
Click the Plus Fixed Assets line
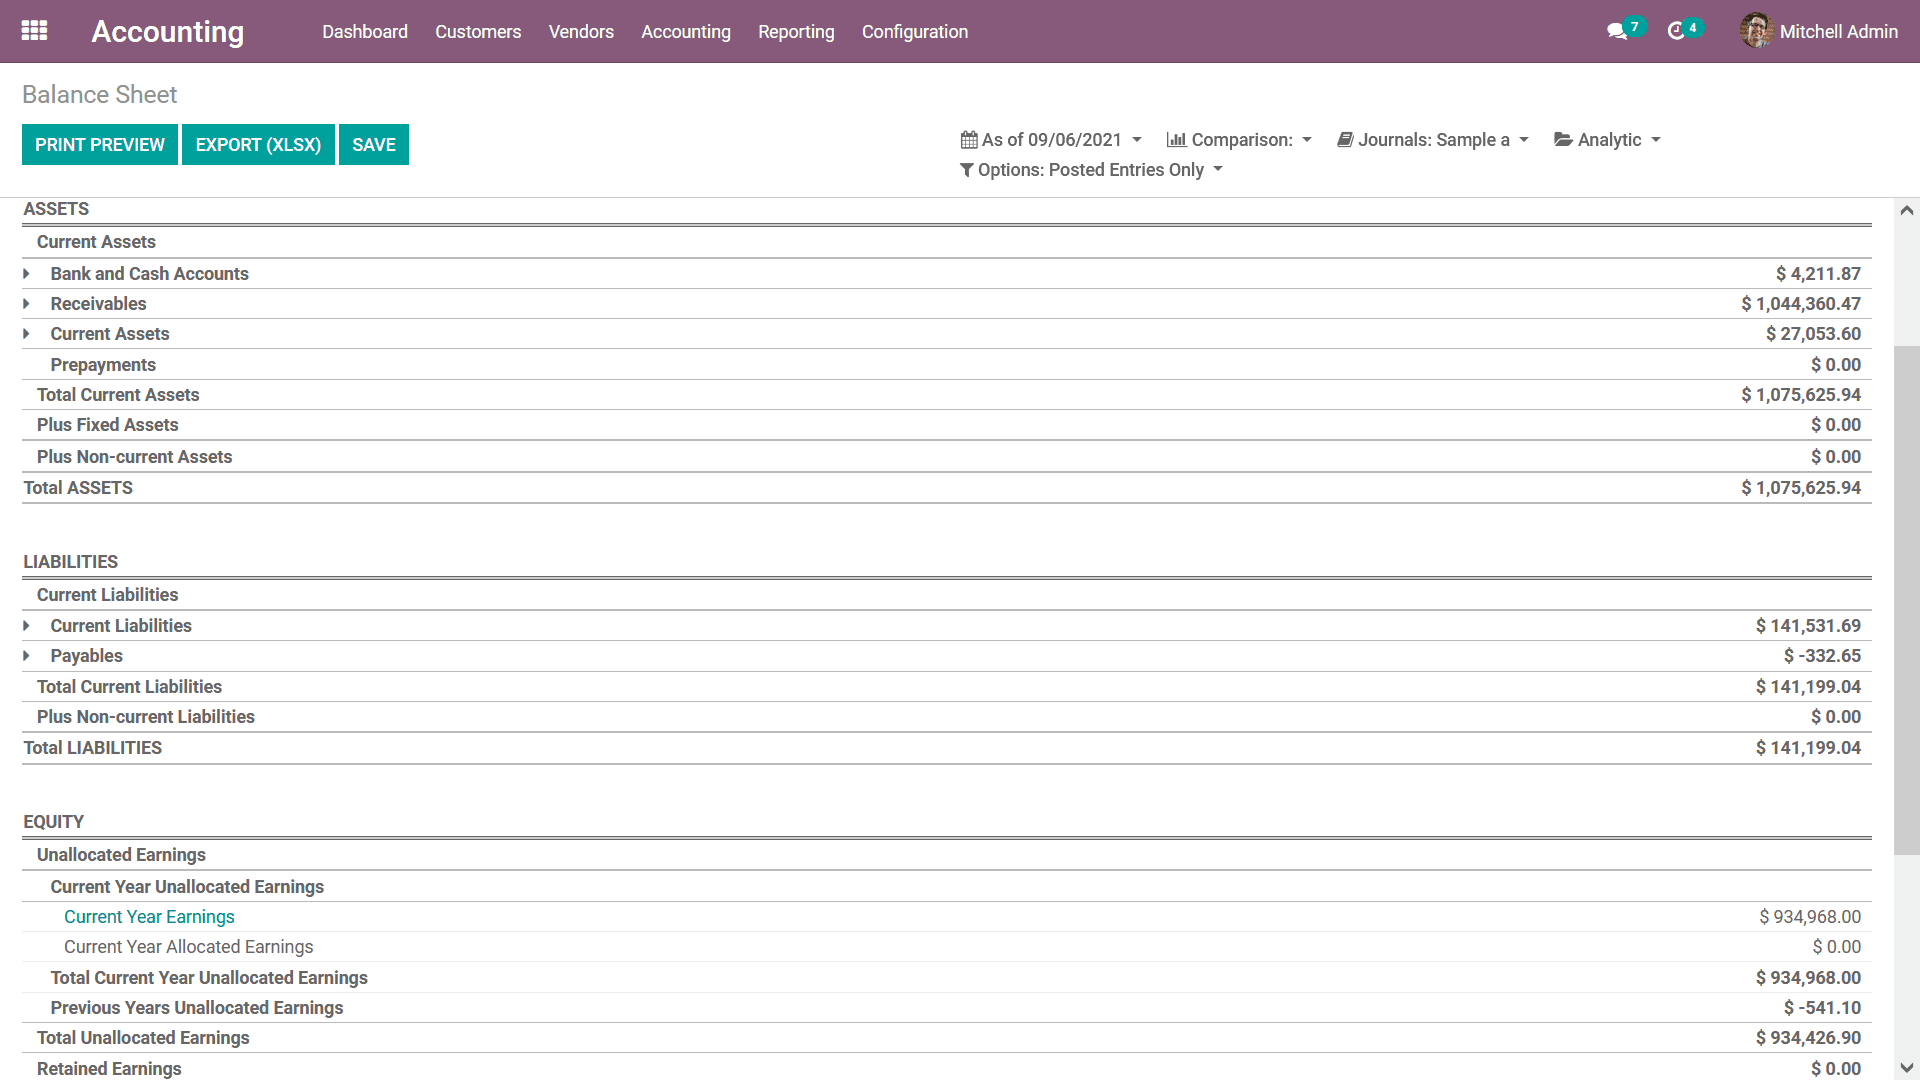[x=947, y=425]
